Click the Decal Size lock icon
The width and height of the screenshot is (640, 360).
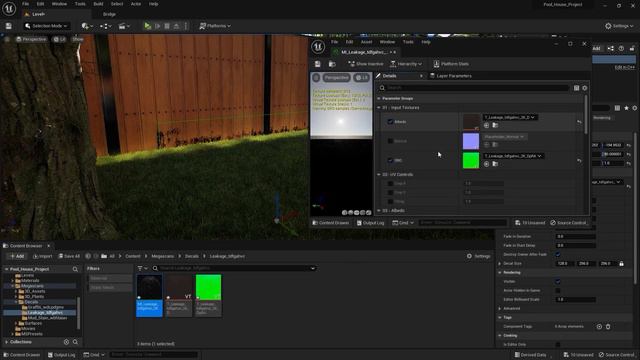[x=621, y=263]
